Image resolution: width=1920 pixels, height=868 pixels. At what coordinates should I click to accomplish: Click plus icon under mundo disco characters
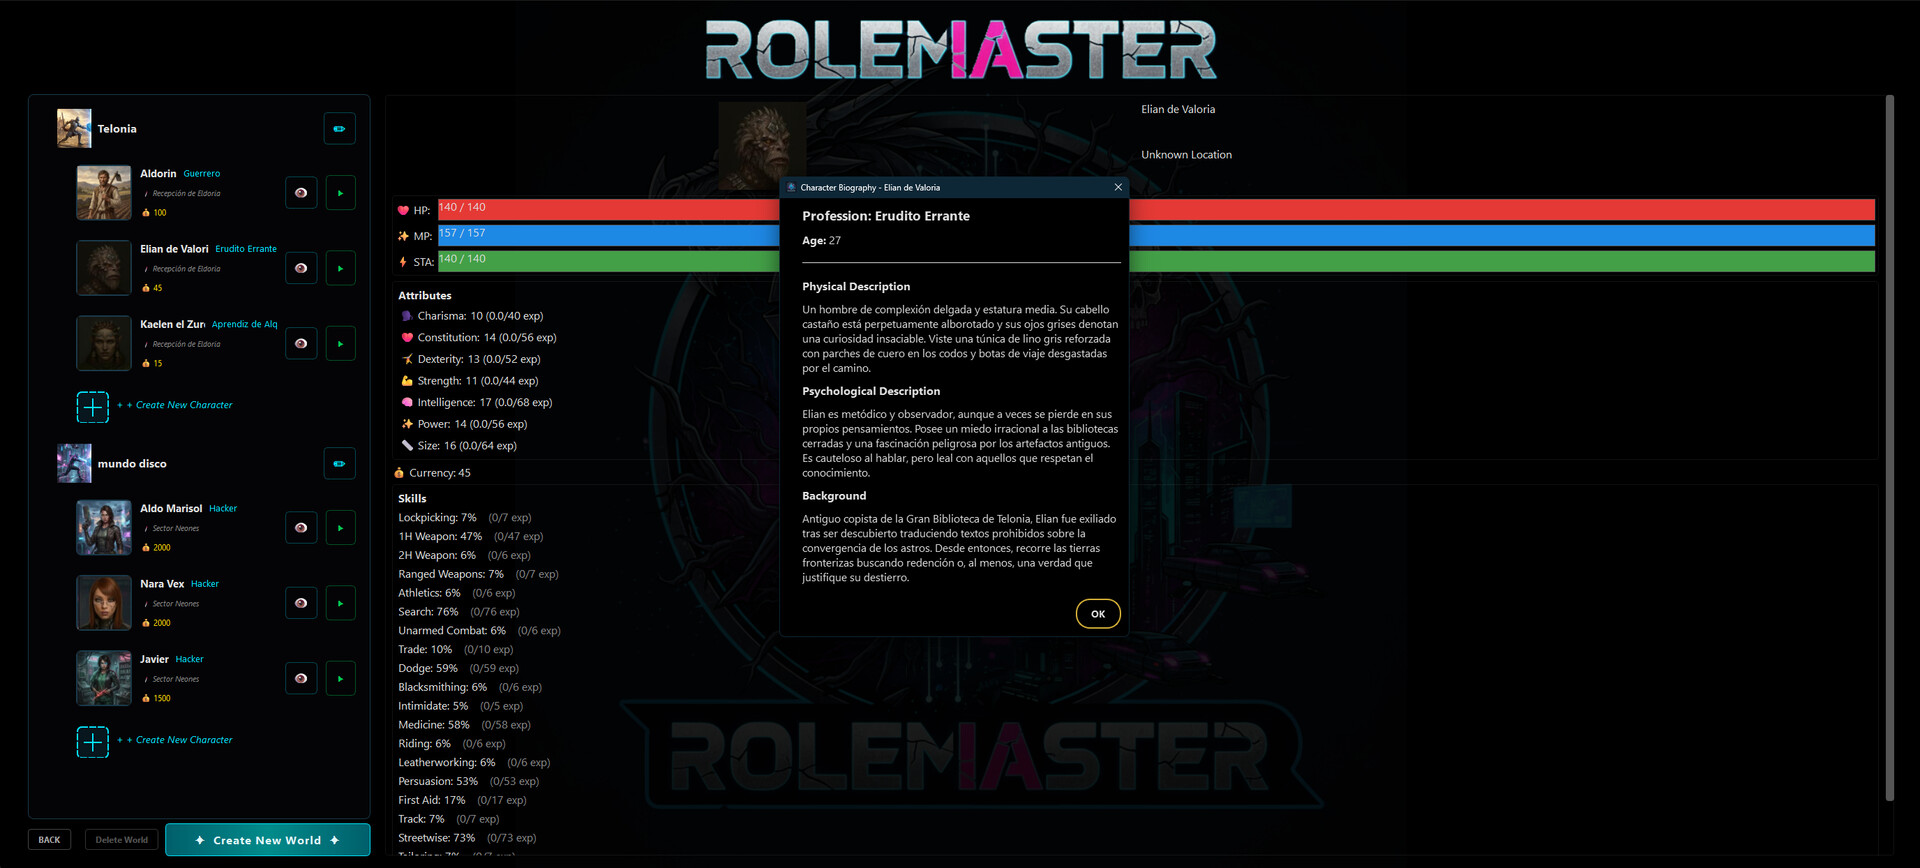click(x=93, y=742)
